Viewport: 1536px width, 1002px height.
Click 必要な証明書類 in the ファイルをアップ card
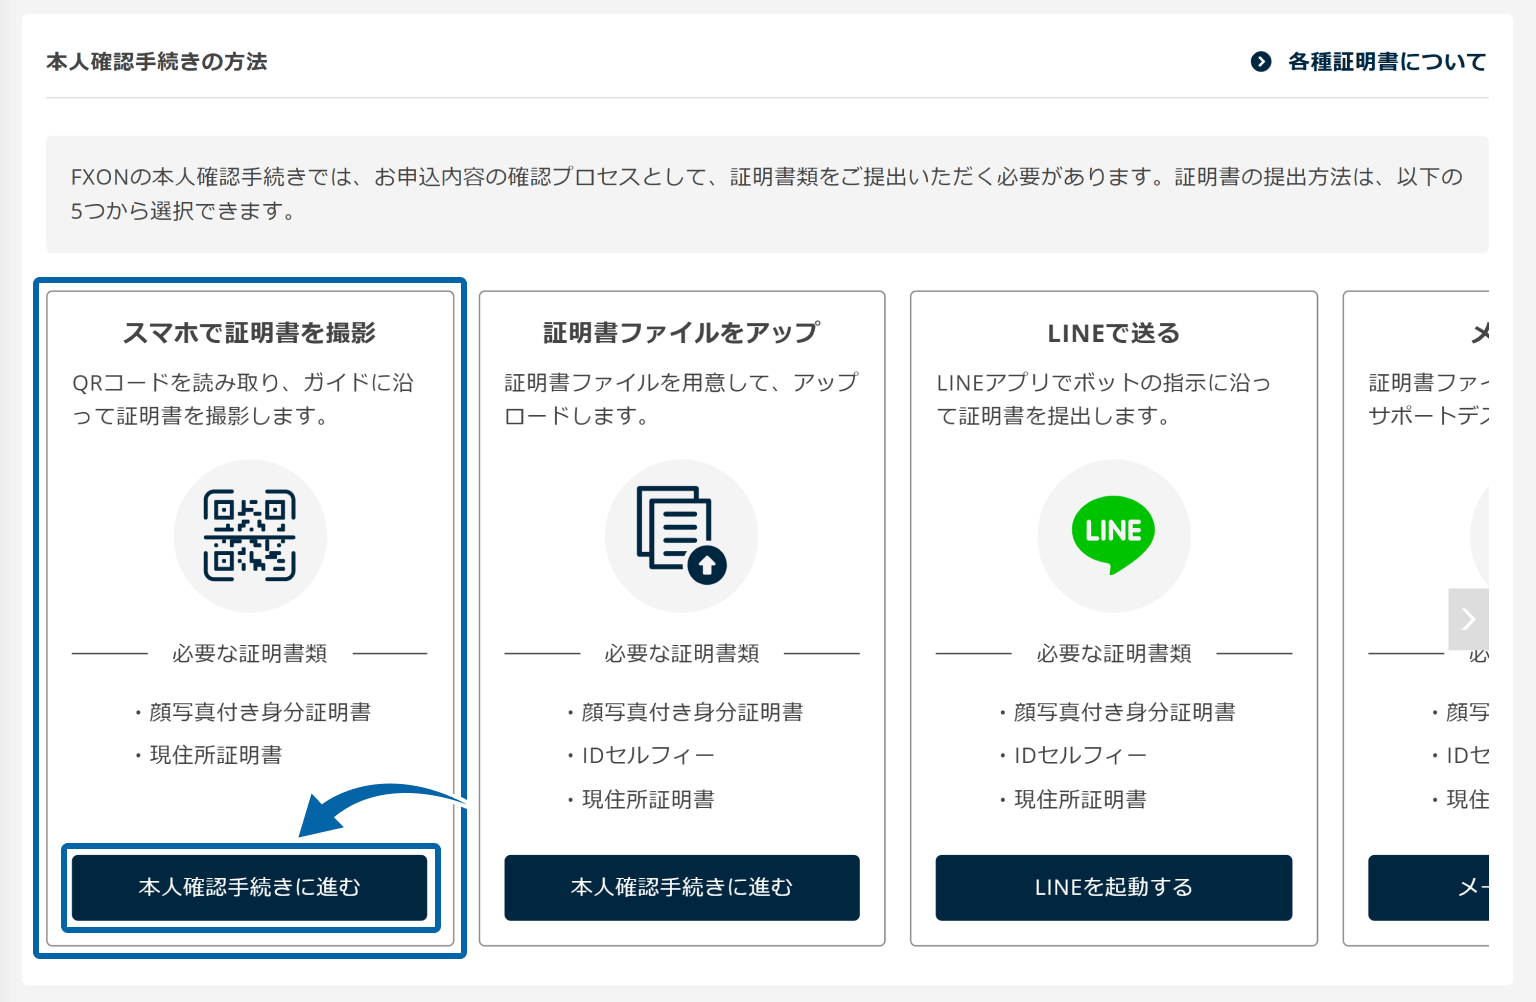pos(682,654)
